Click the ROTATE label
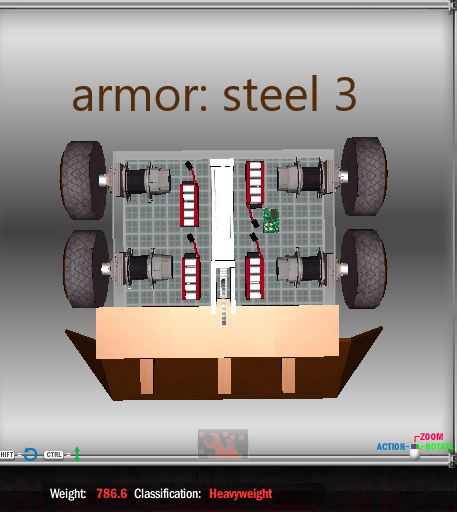 [439, 447]
